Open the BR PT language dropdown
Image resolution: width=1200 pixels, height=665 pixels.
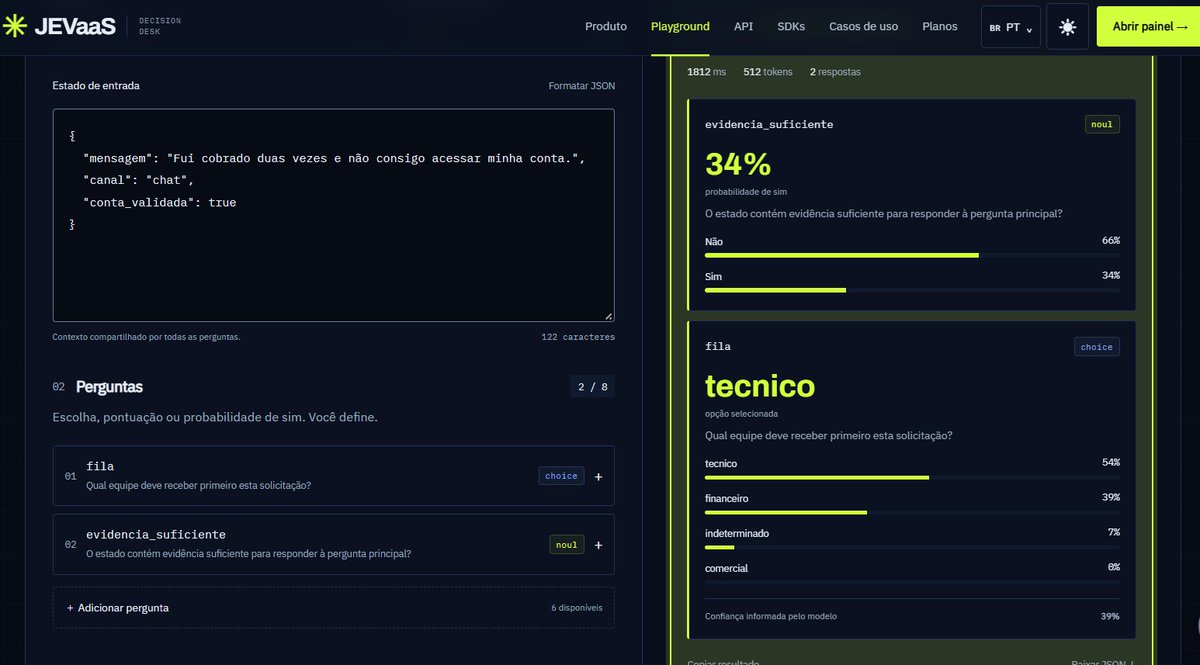(x=1010, y=27)
